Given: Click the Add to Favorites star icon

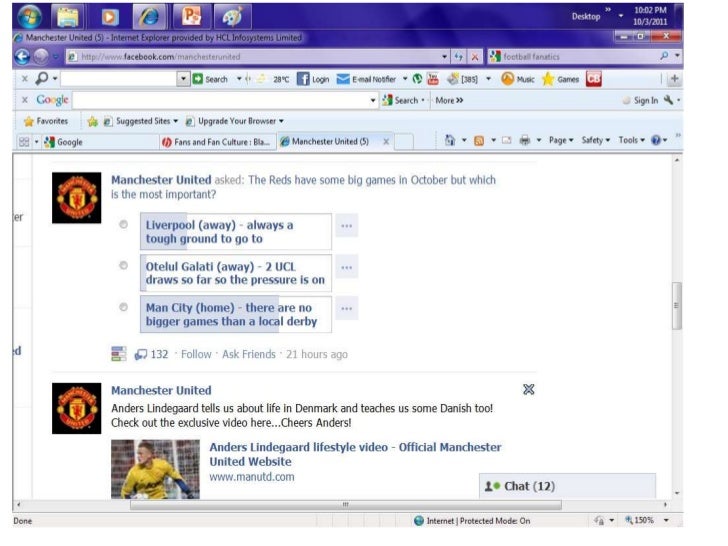Looking at the screenshot, I should [92, 121].
